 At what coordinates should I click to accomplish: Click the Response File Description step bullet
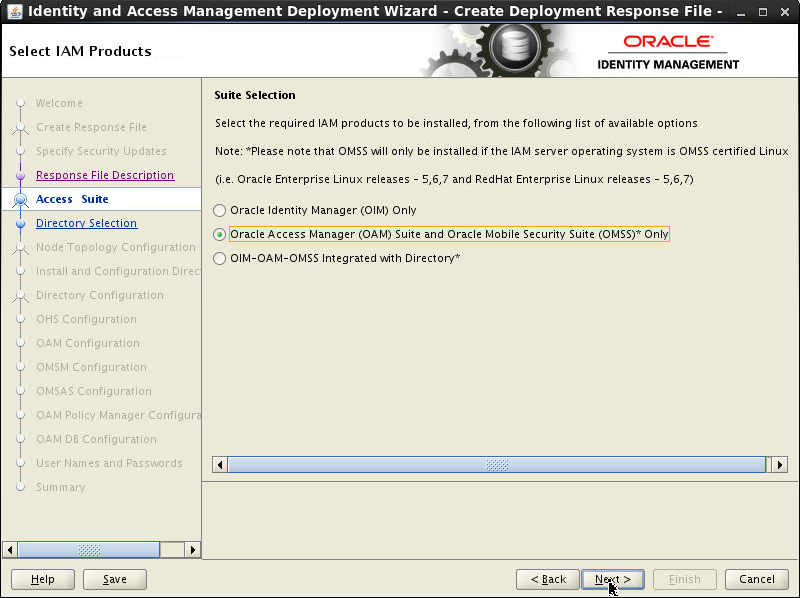tap(20, 176)
